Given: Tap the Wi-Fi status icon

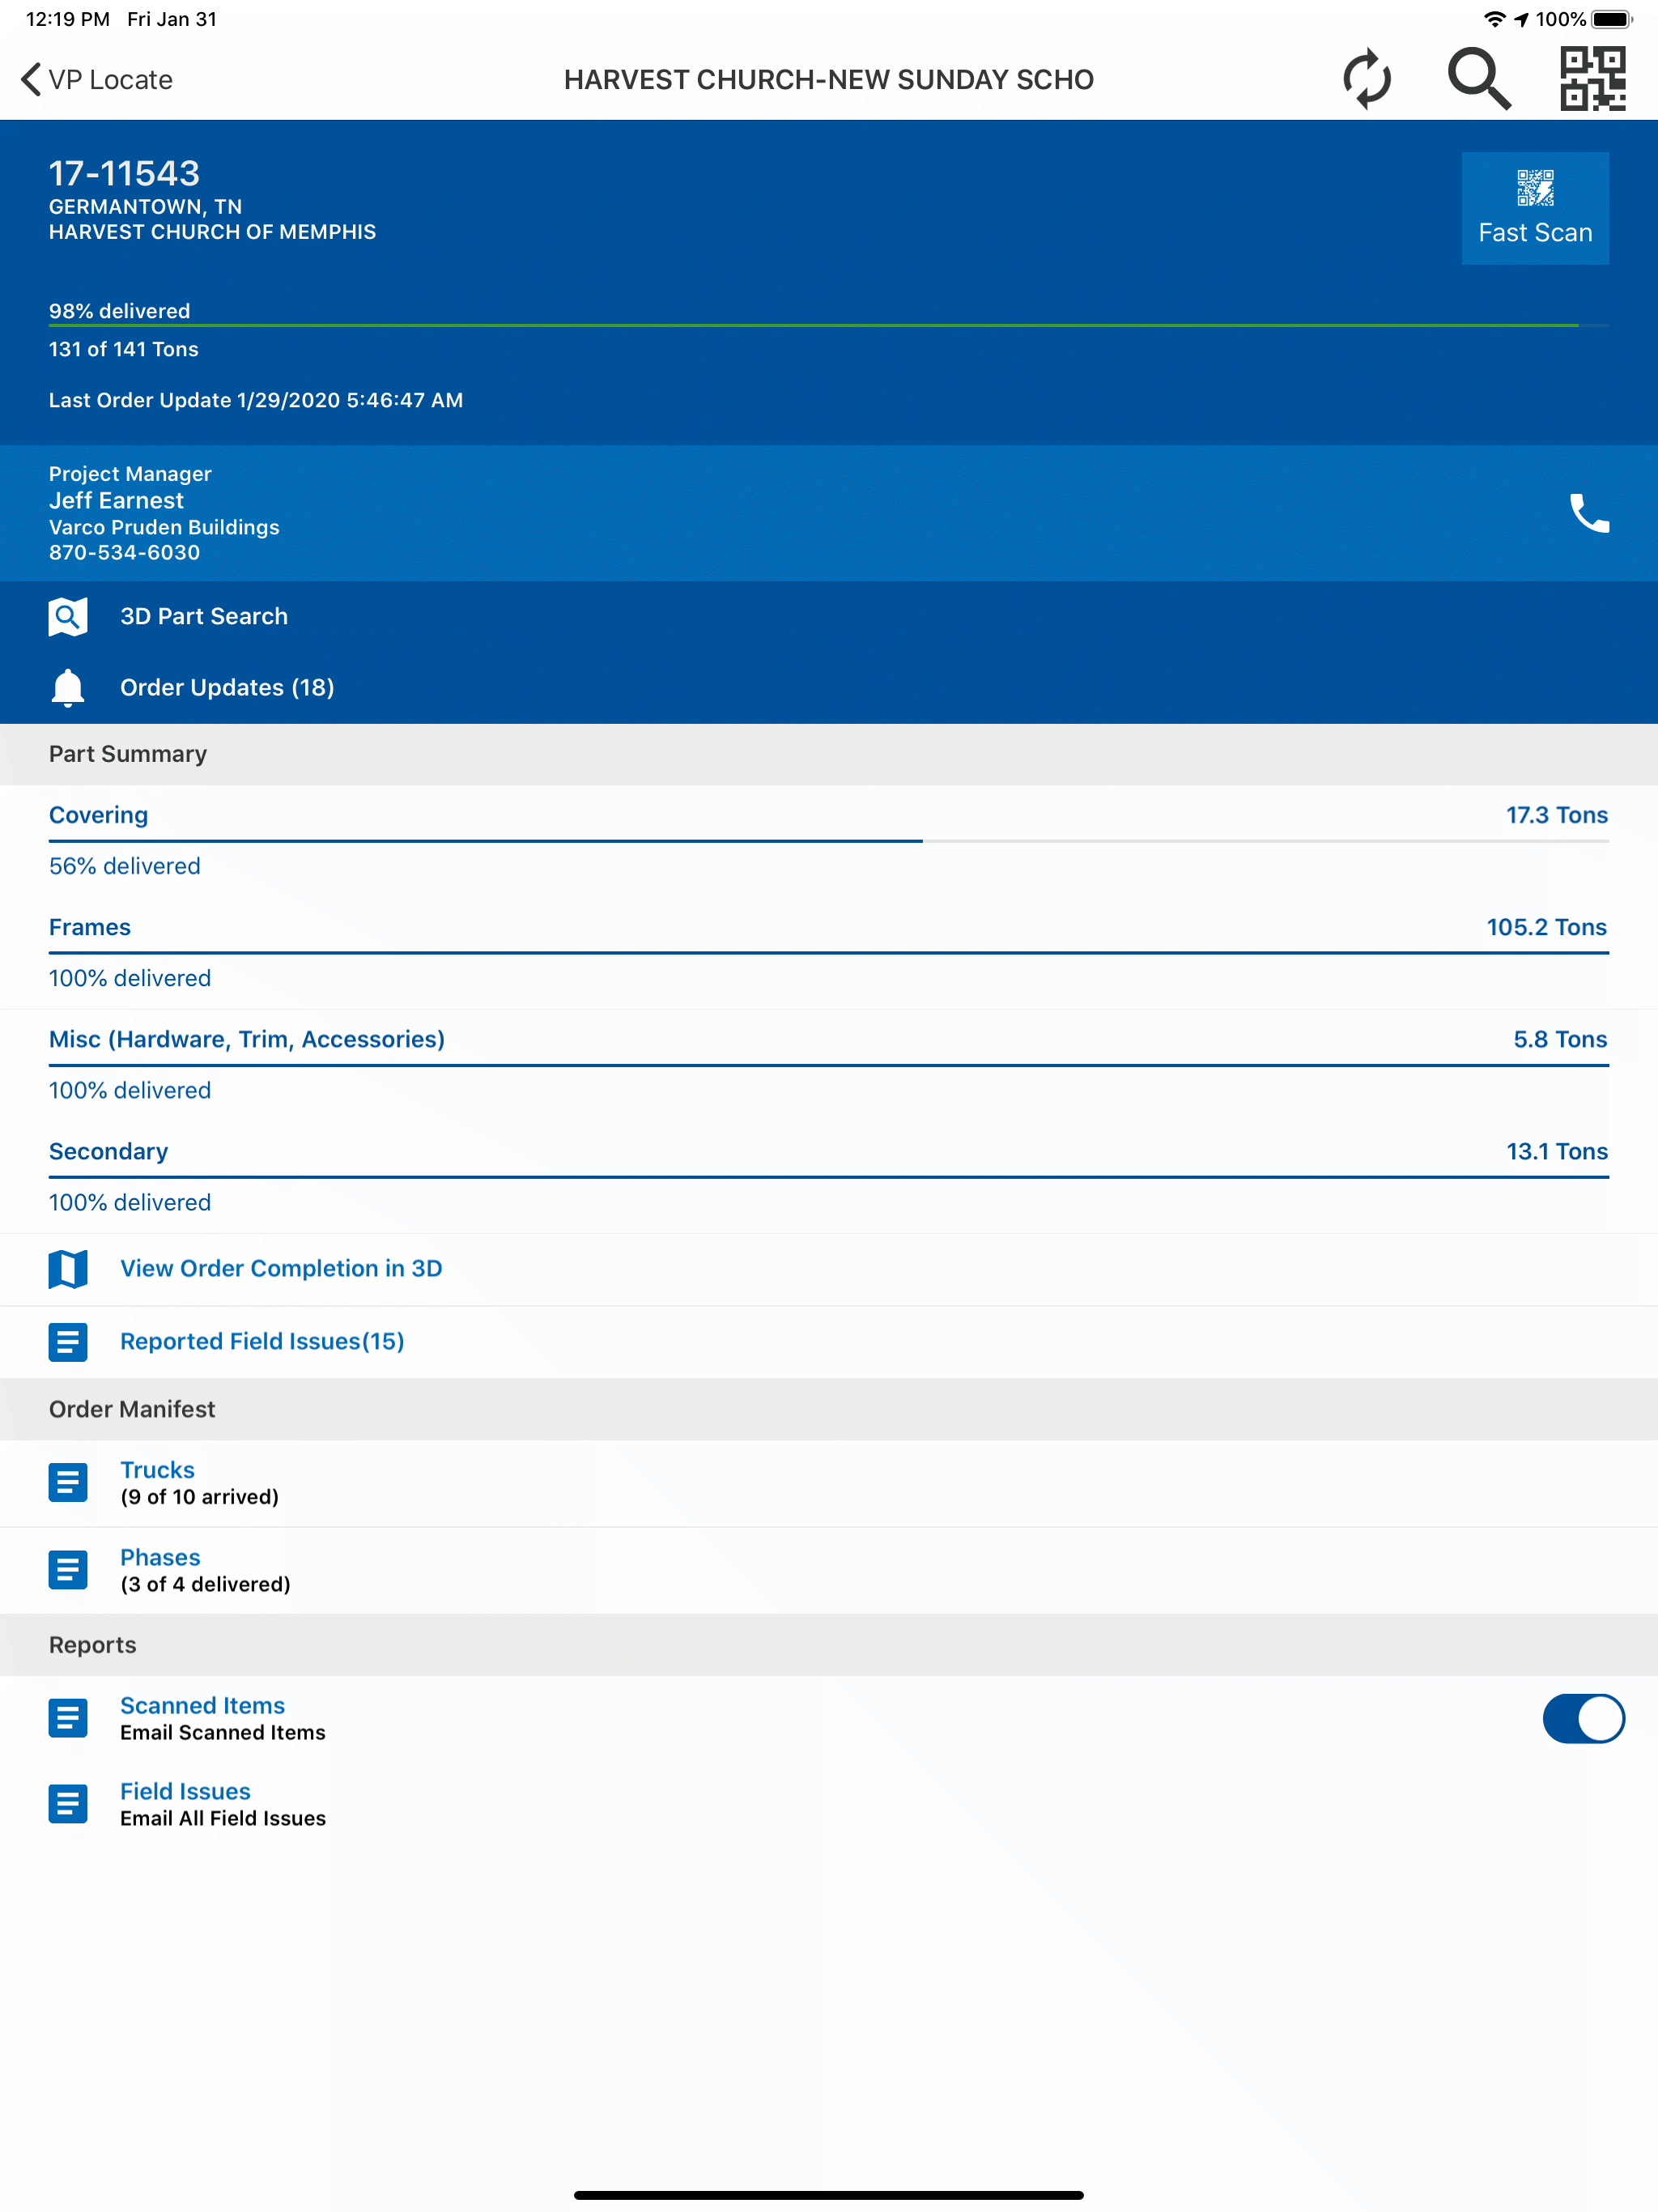Looking at the screenshot, I should tap(1495, 19).
